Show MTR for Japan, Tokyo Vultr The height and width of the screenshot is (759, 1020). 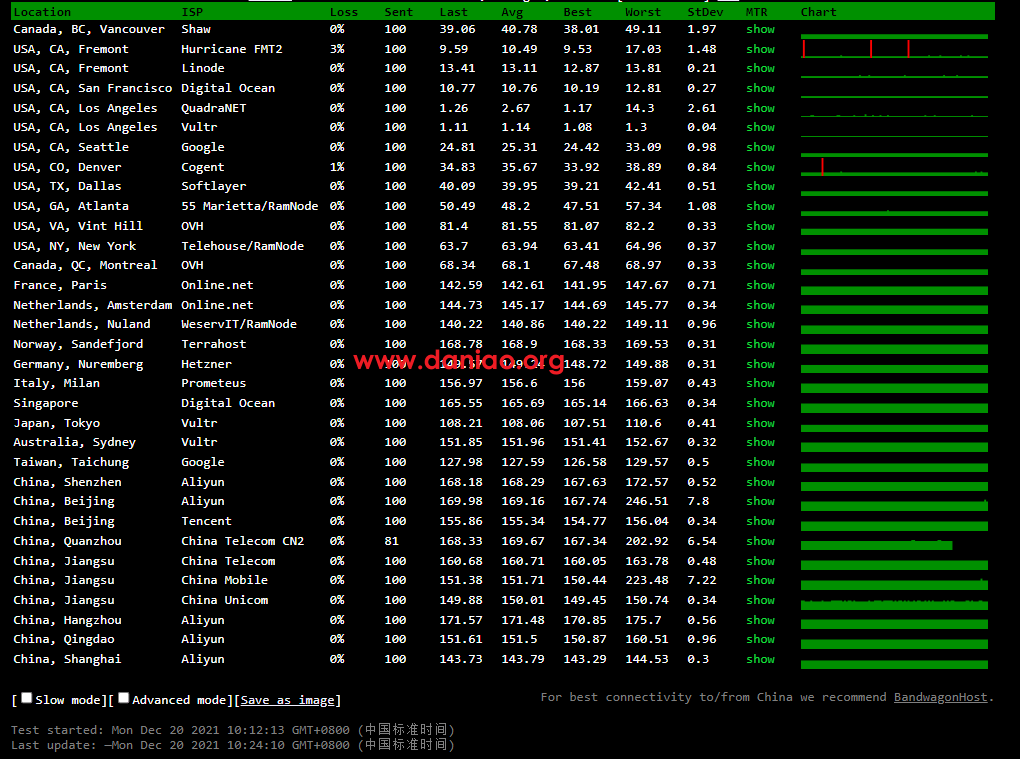click(x=760, y=423)
